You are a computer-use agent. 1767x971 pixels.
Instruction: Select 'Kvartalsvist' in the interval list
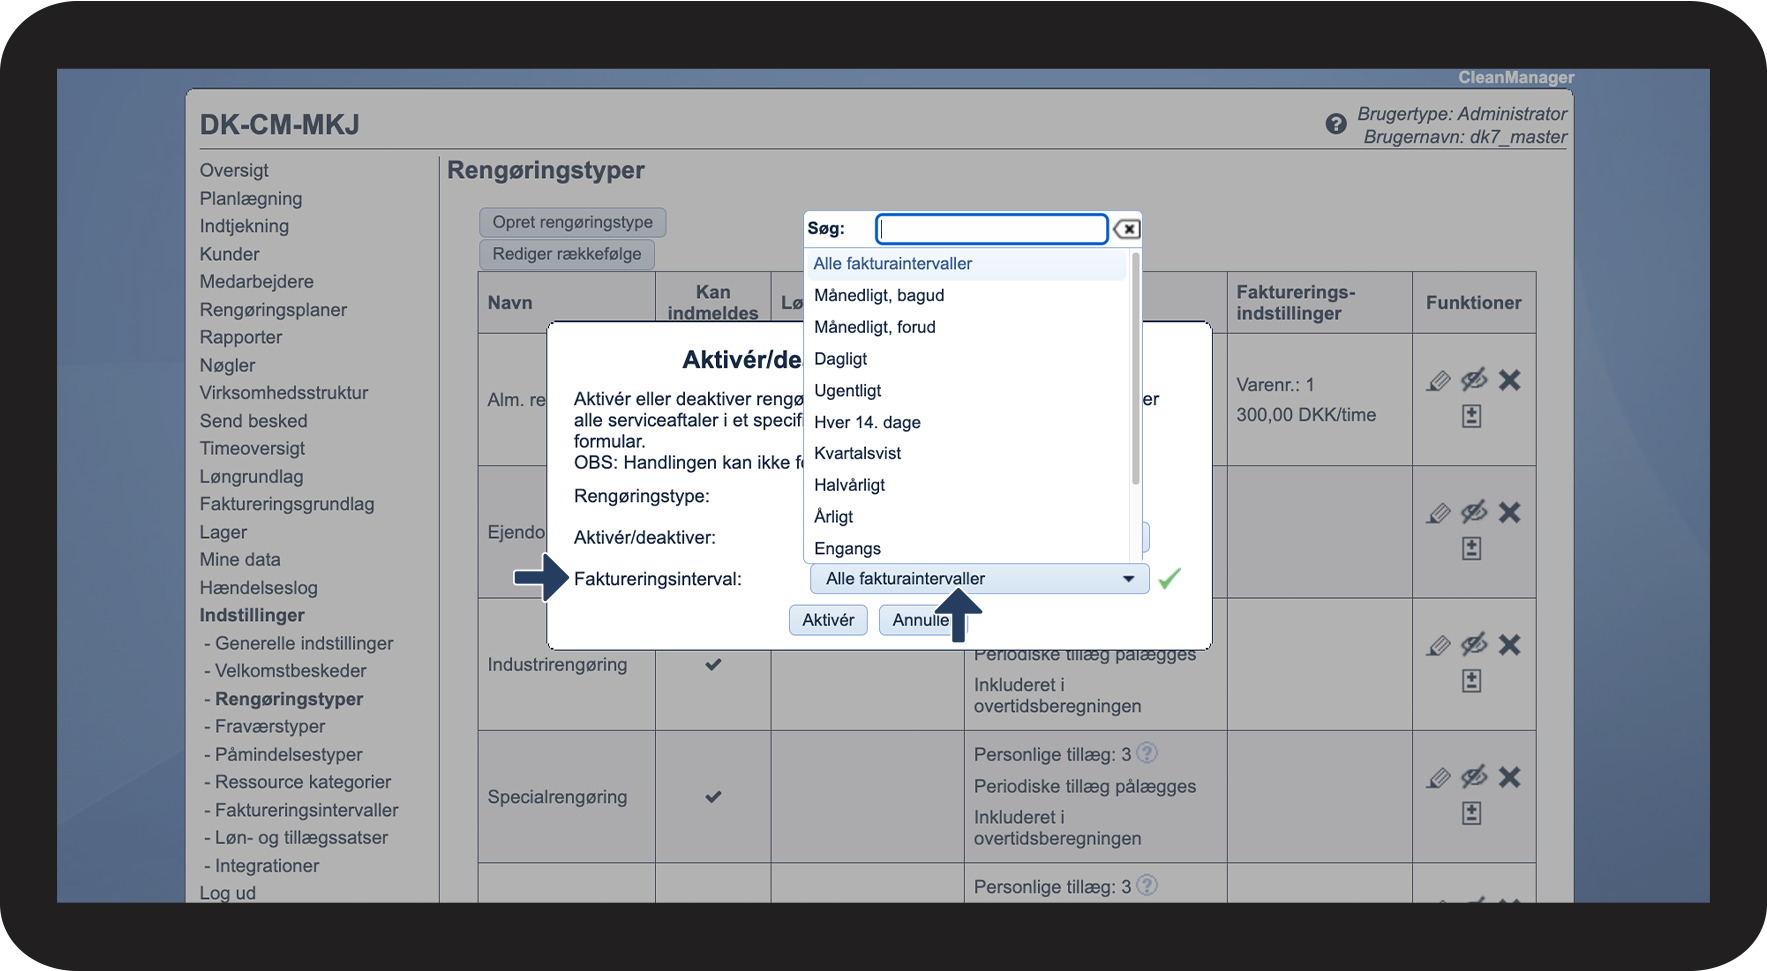(x=966, y=453)
